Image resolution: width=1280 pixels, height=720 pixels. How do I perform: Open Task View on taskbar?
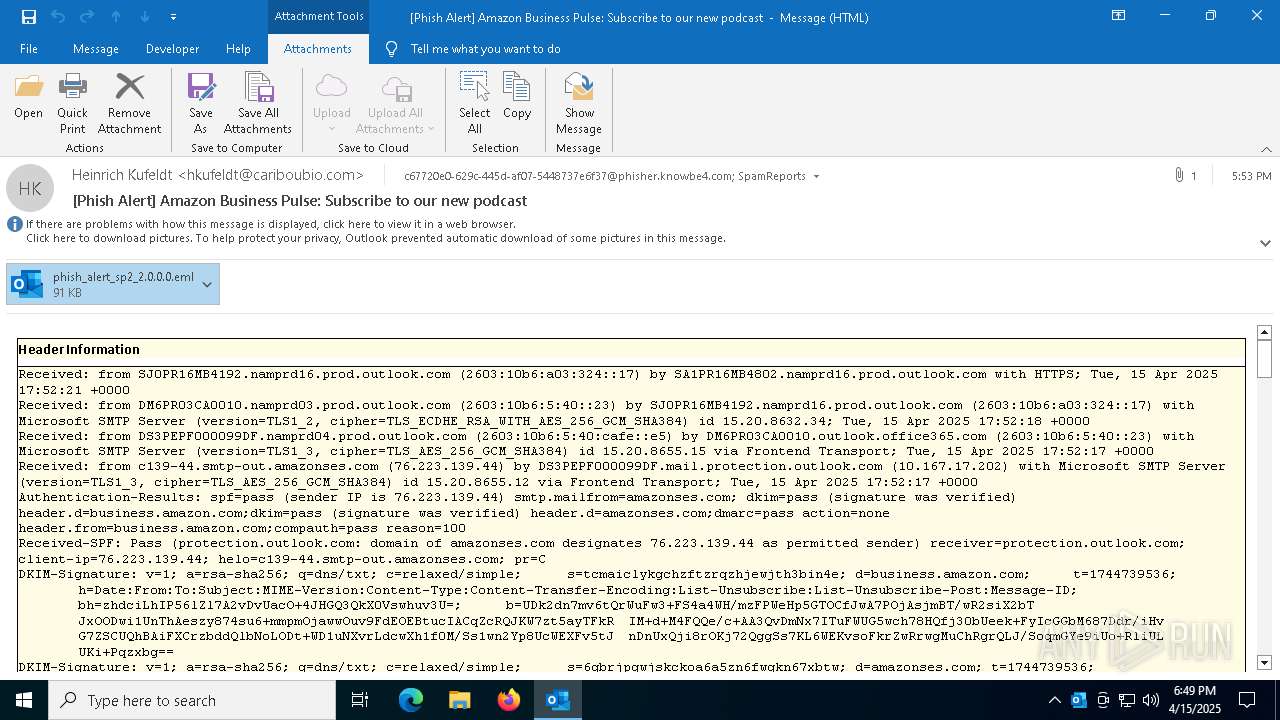pos(360,700)
